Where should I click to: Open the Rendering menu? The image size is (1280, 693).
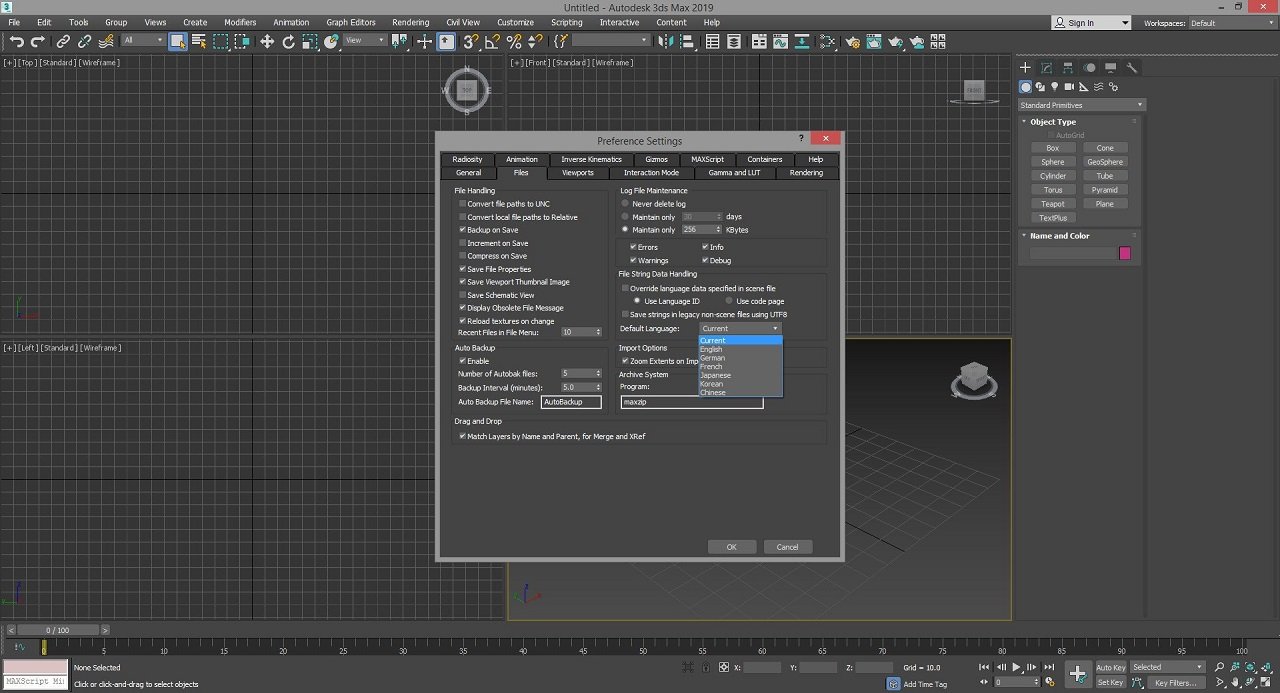point(410,22)
